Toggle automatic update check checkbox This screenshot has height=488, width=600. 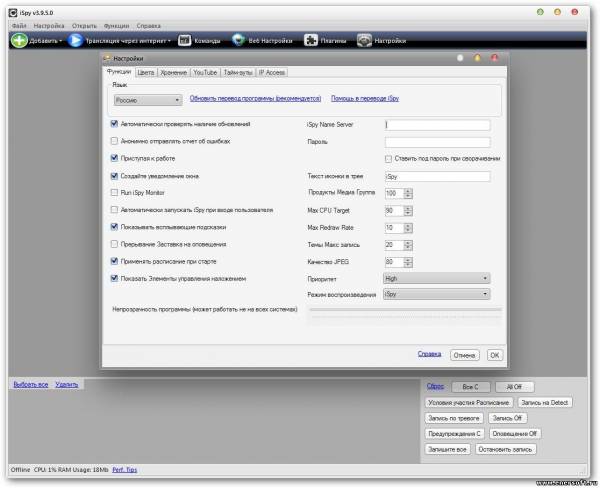tap(114, 124)
